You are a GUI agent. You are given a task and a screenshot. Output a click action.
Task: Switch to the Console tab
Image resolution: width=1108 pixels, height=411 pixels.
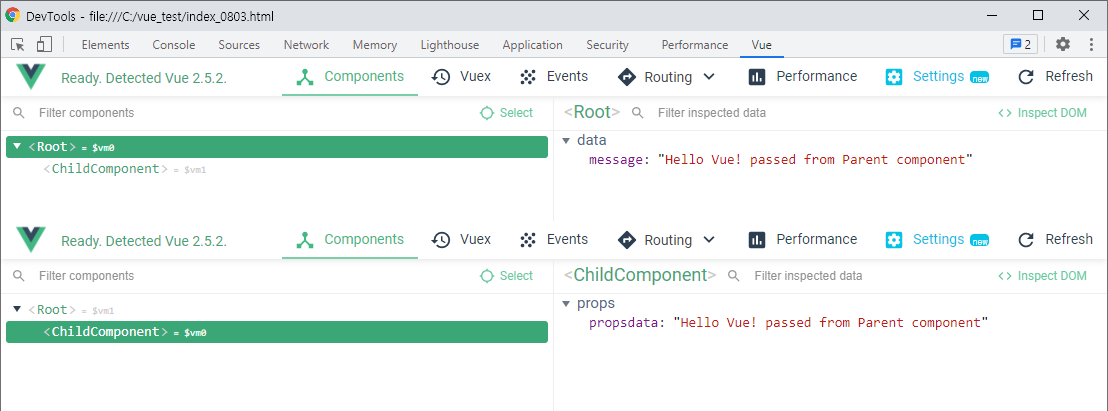(x=174, y=44)
